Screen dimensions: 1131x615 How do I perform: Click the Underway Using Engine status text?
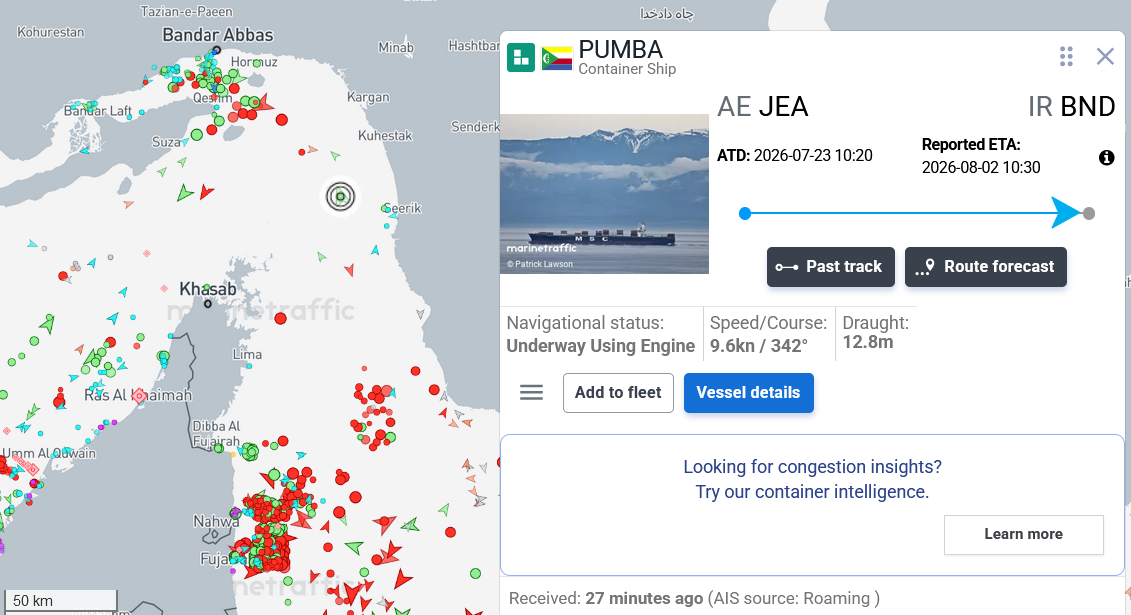pos(601,346)
